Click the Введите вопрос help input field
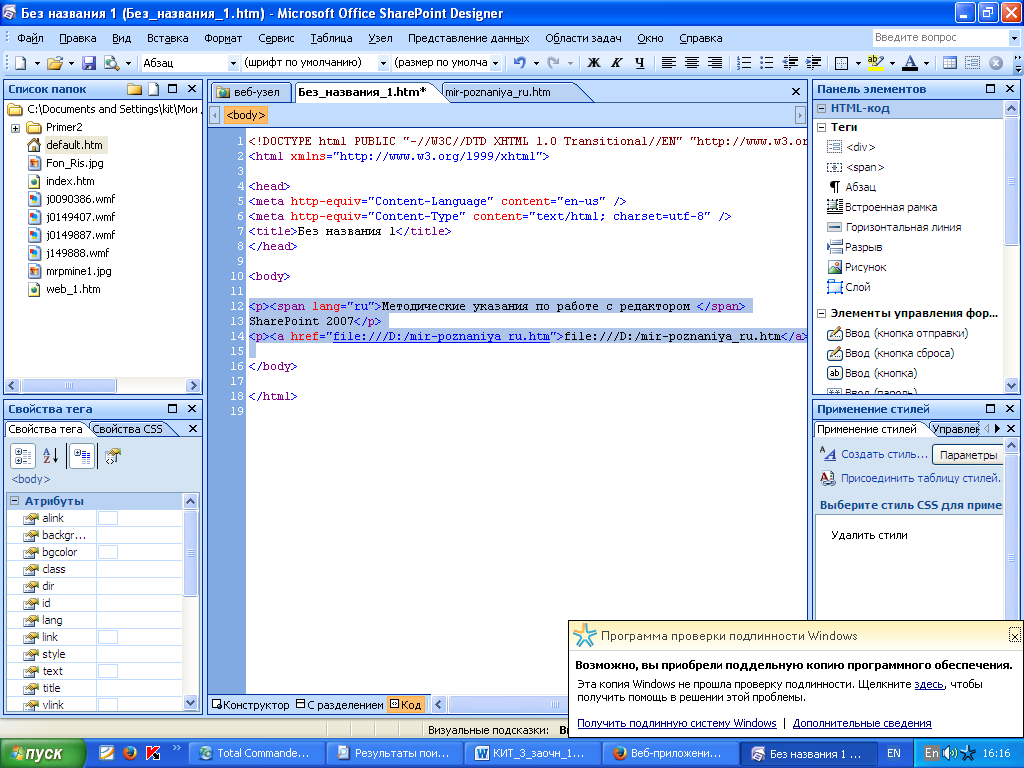Image resolution: width=1024 pixels, height=768 pixels. tap(940, 38)
